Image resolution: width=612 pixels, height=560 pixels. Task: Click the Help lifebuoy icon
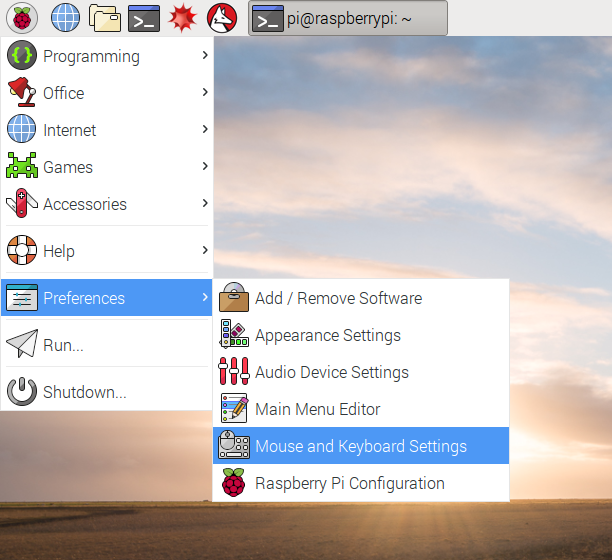[22, 250]
